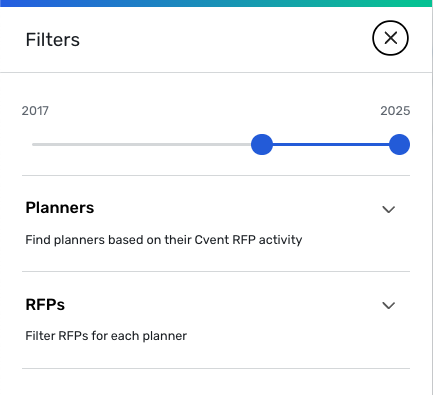Click the right year range slider handle

pyautogui.click(x=399, y=145)
